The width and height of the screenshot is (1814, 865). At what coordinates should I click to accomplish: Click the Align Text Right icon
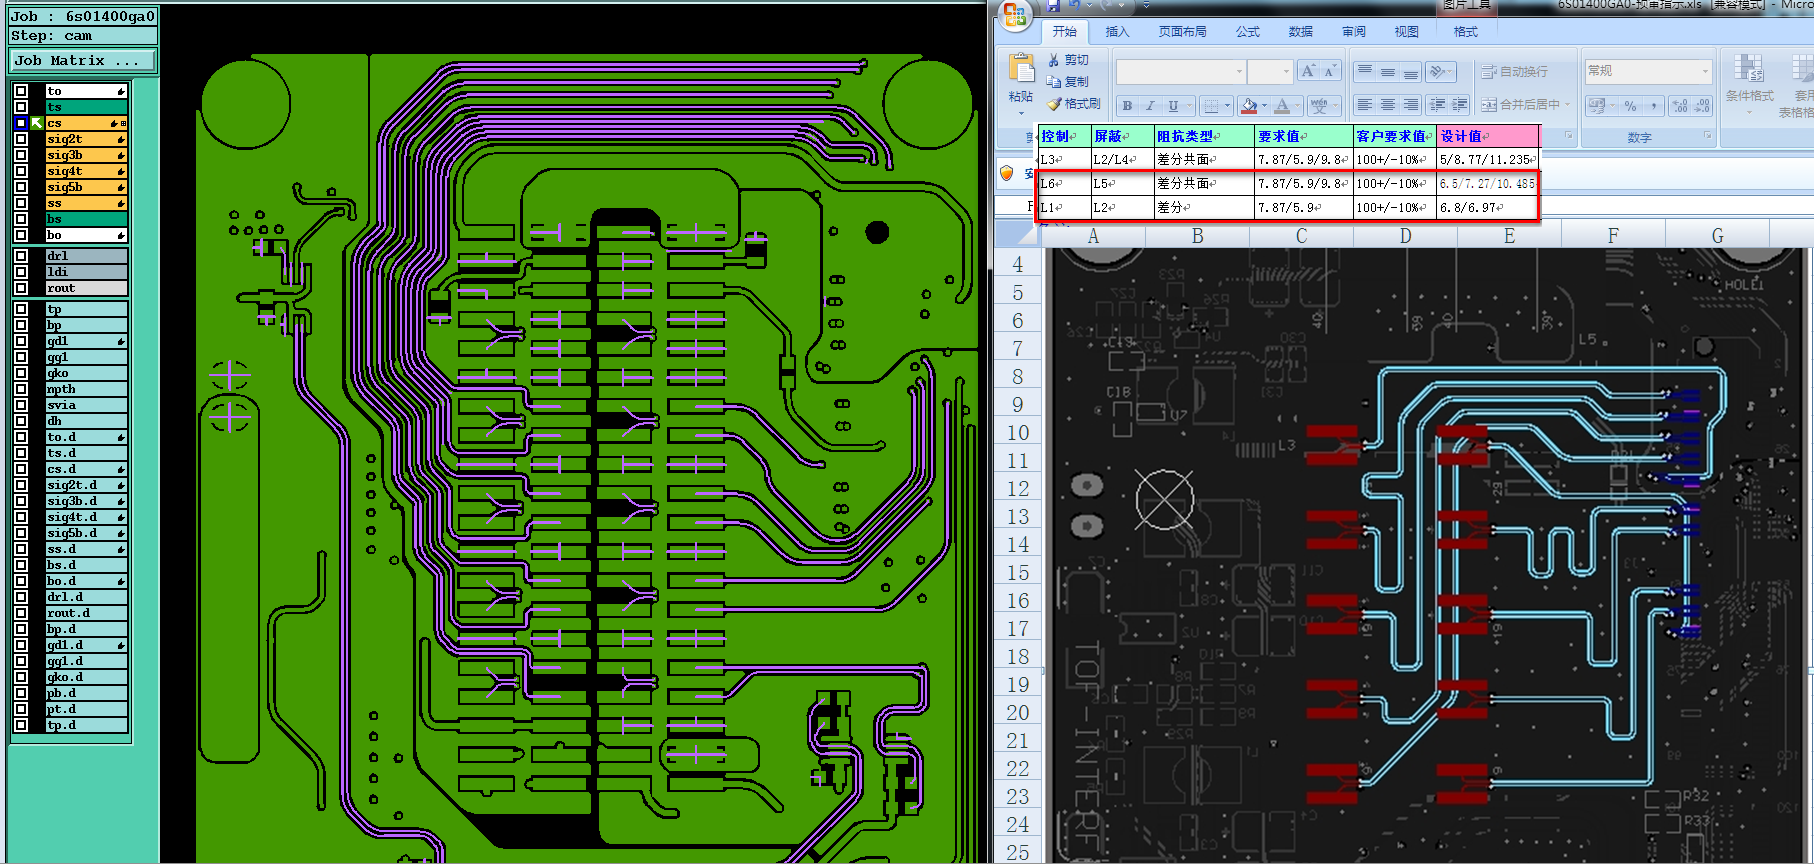(1410, 104)
